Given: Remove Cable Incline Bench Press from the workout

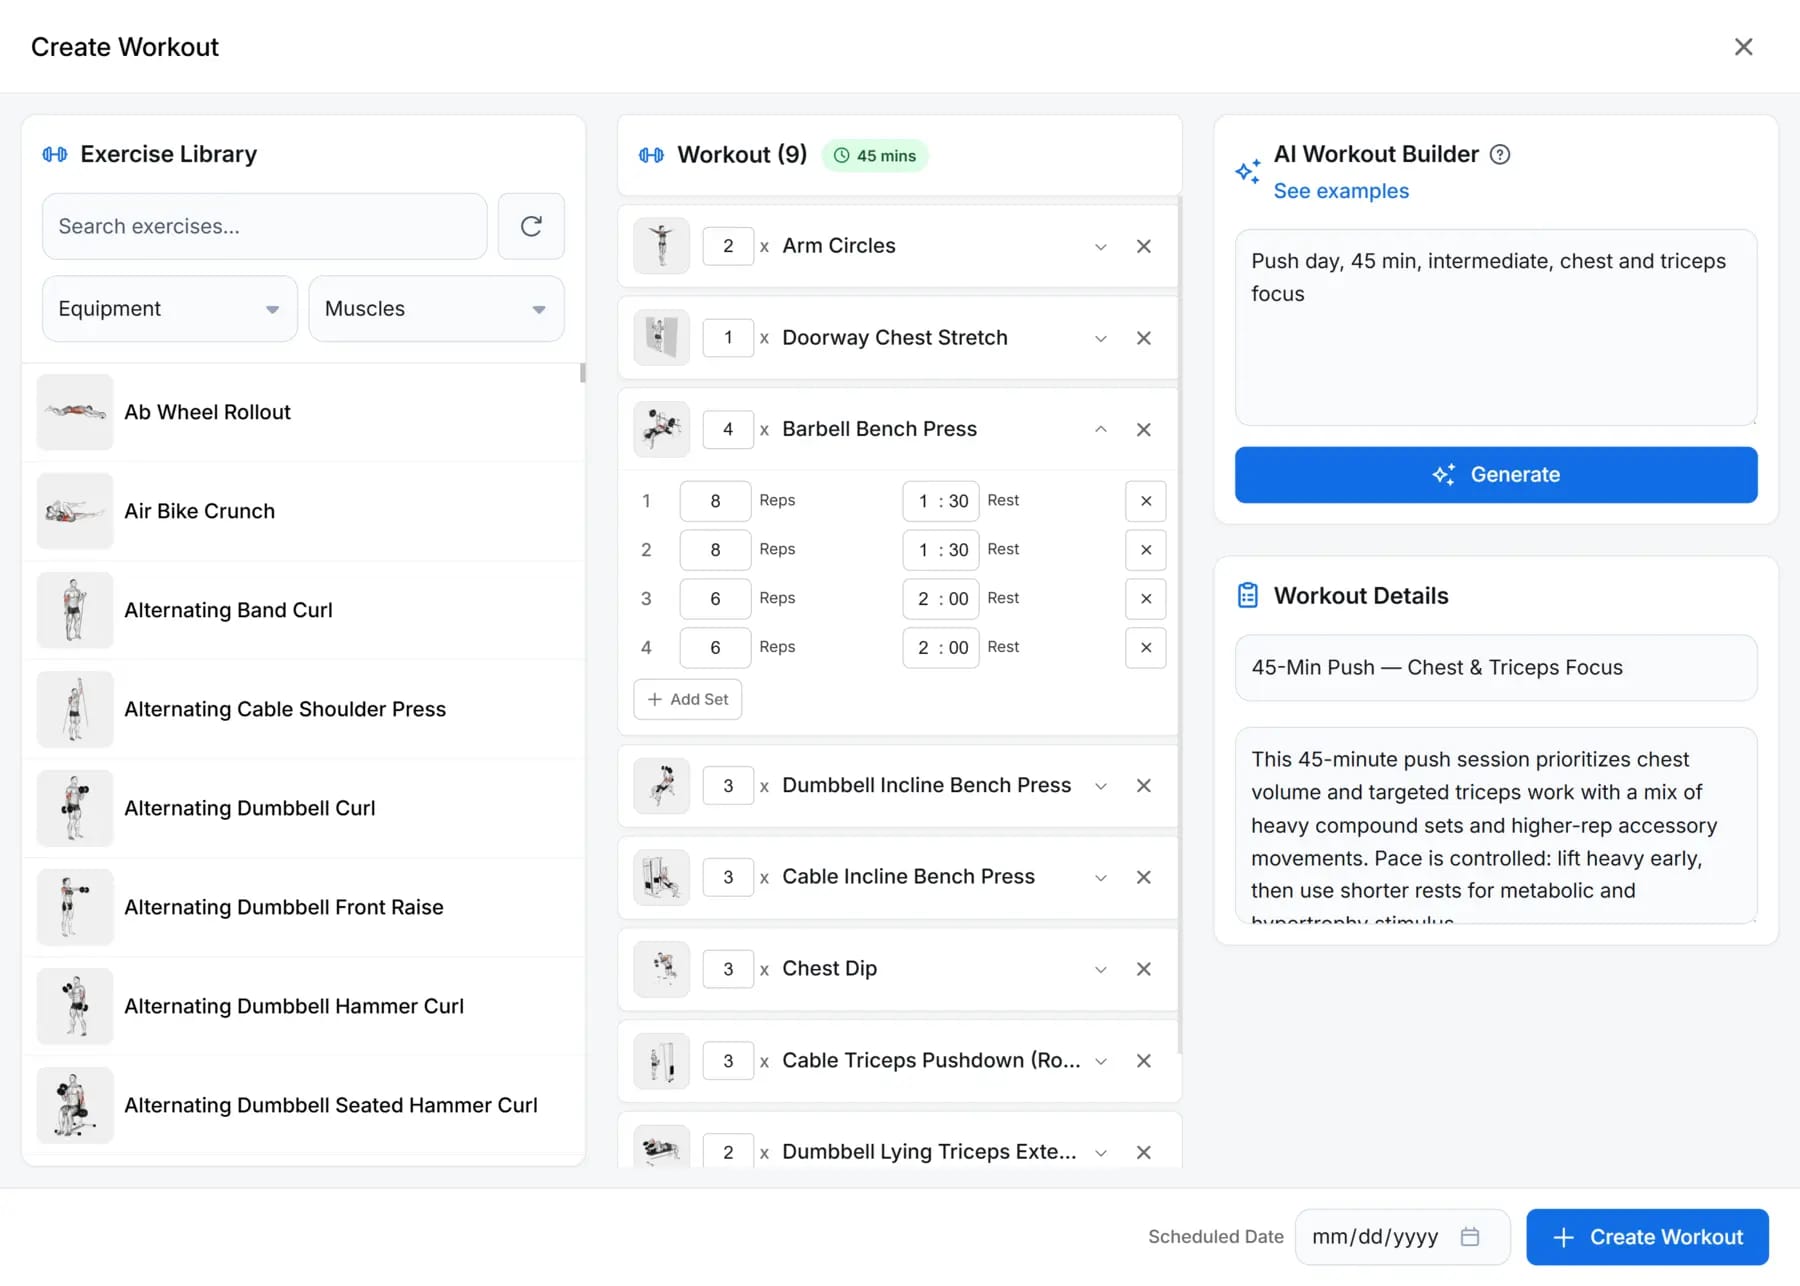Looking at the screenshot, I should coord(1144,877).
